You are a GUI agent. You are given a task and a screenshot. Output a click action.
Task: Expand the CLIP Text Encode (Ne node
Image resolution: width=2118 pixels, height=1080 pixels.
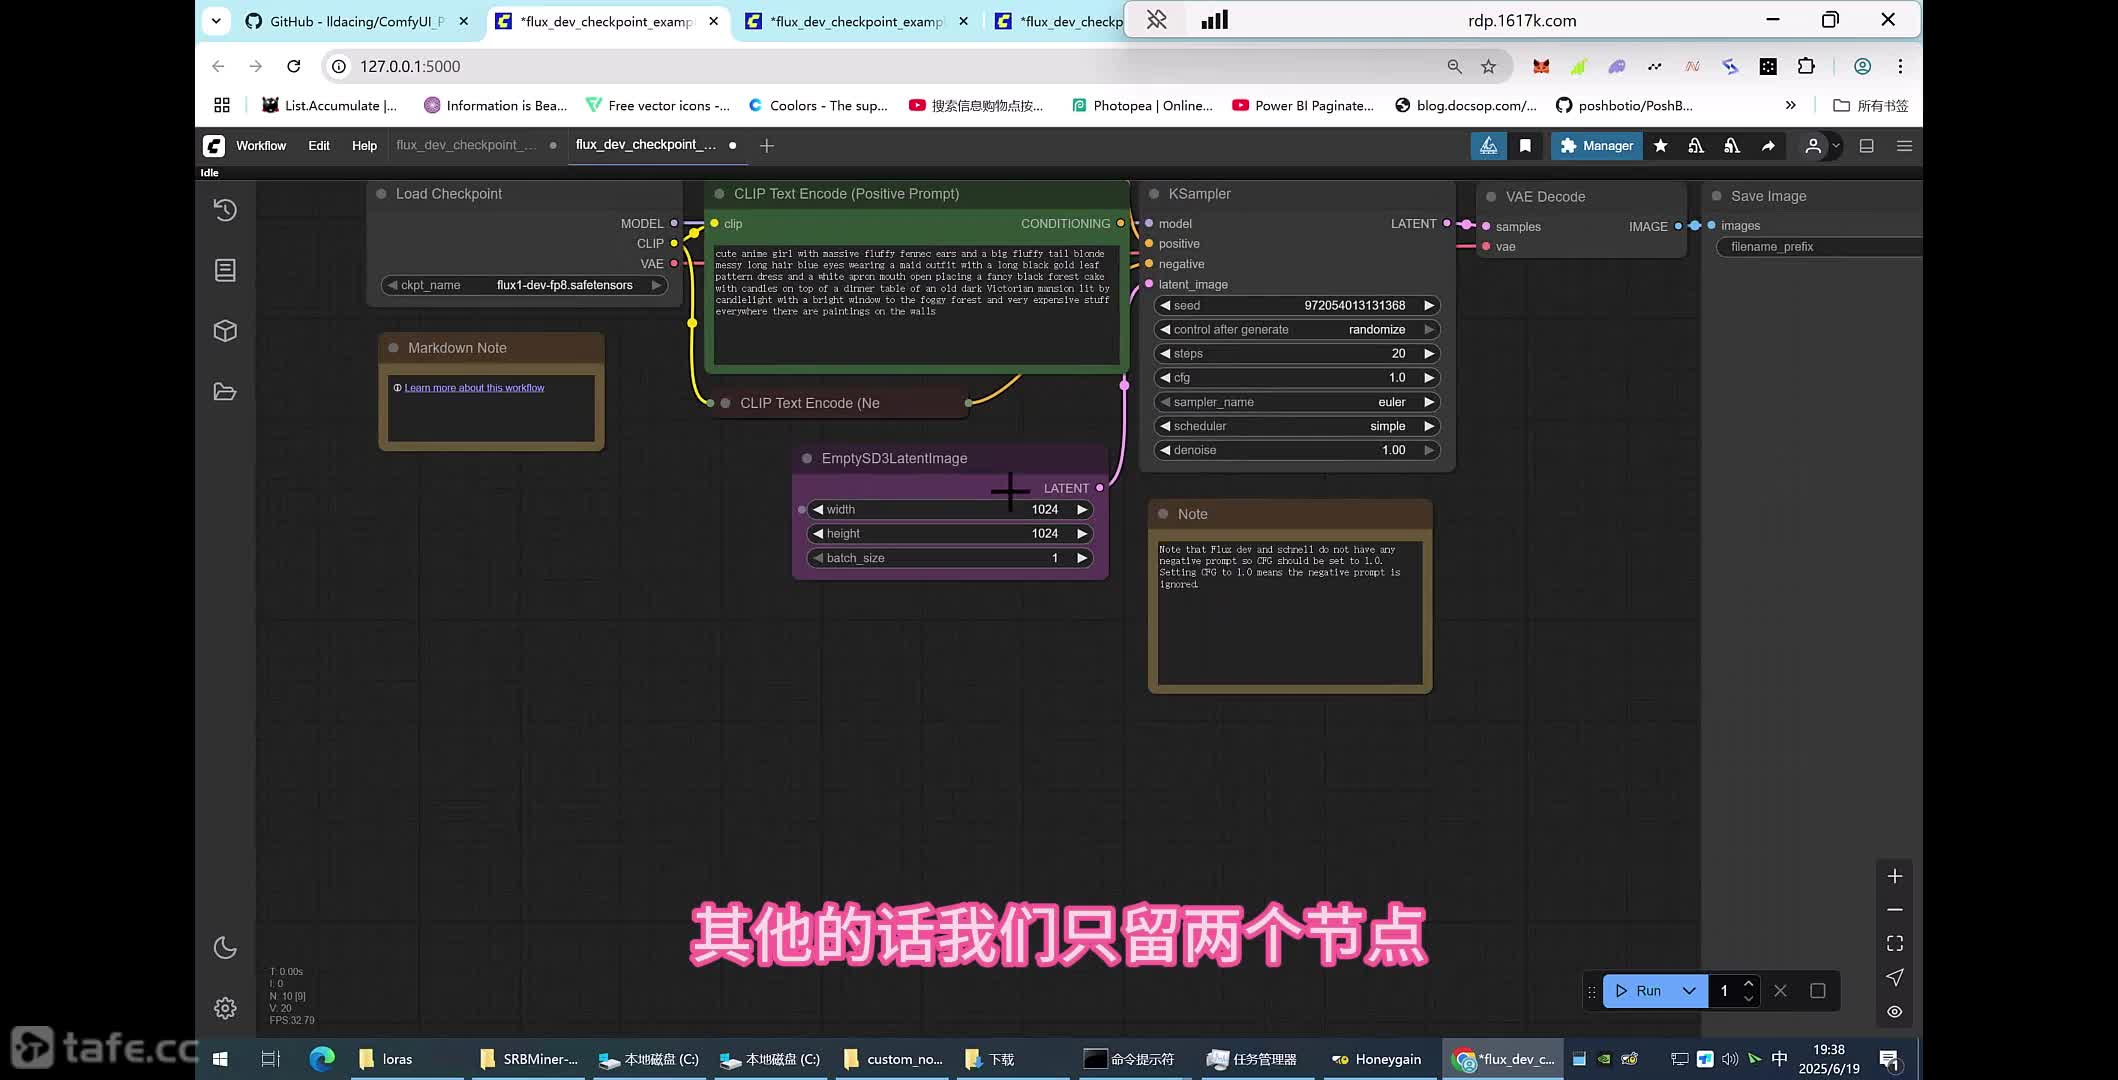pos(725,403)
